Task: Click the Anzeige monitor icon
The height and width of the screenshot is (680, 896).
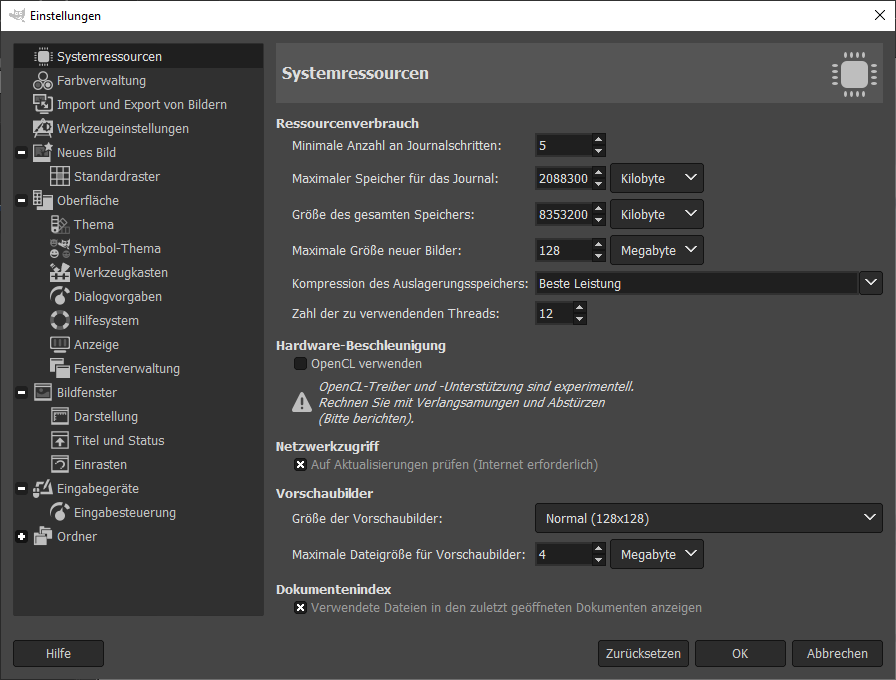Action: click(60, 345)
